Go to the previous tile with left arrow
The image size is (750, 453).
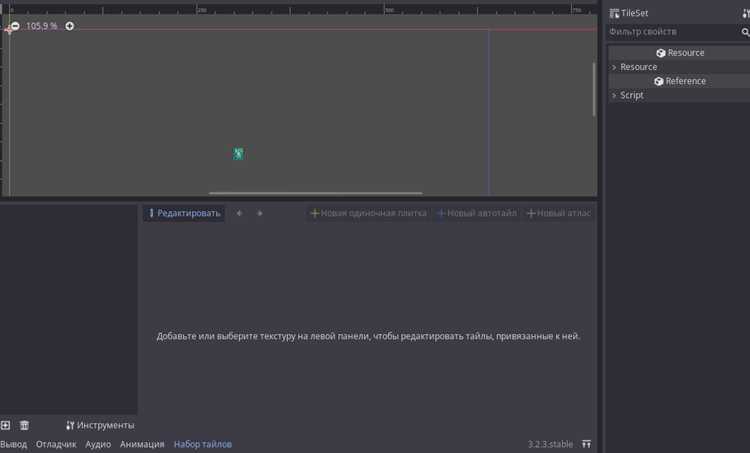(239, 213)
